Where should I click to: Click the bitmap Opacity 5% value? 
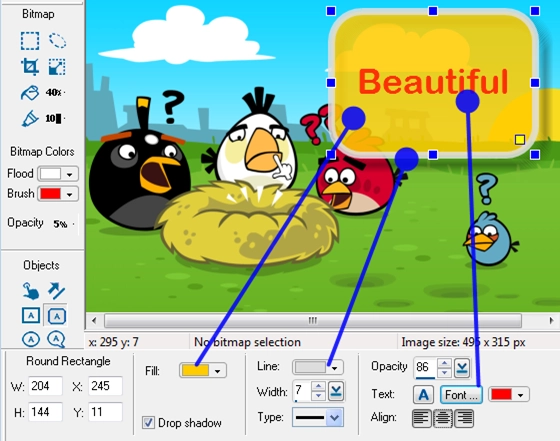pyautogui.click(x=60, y=224)
